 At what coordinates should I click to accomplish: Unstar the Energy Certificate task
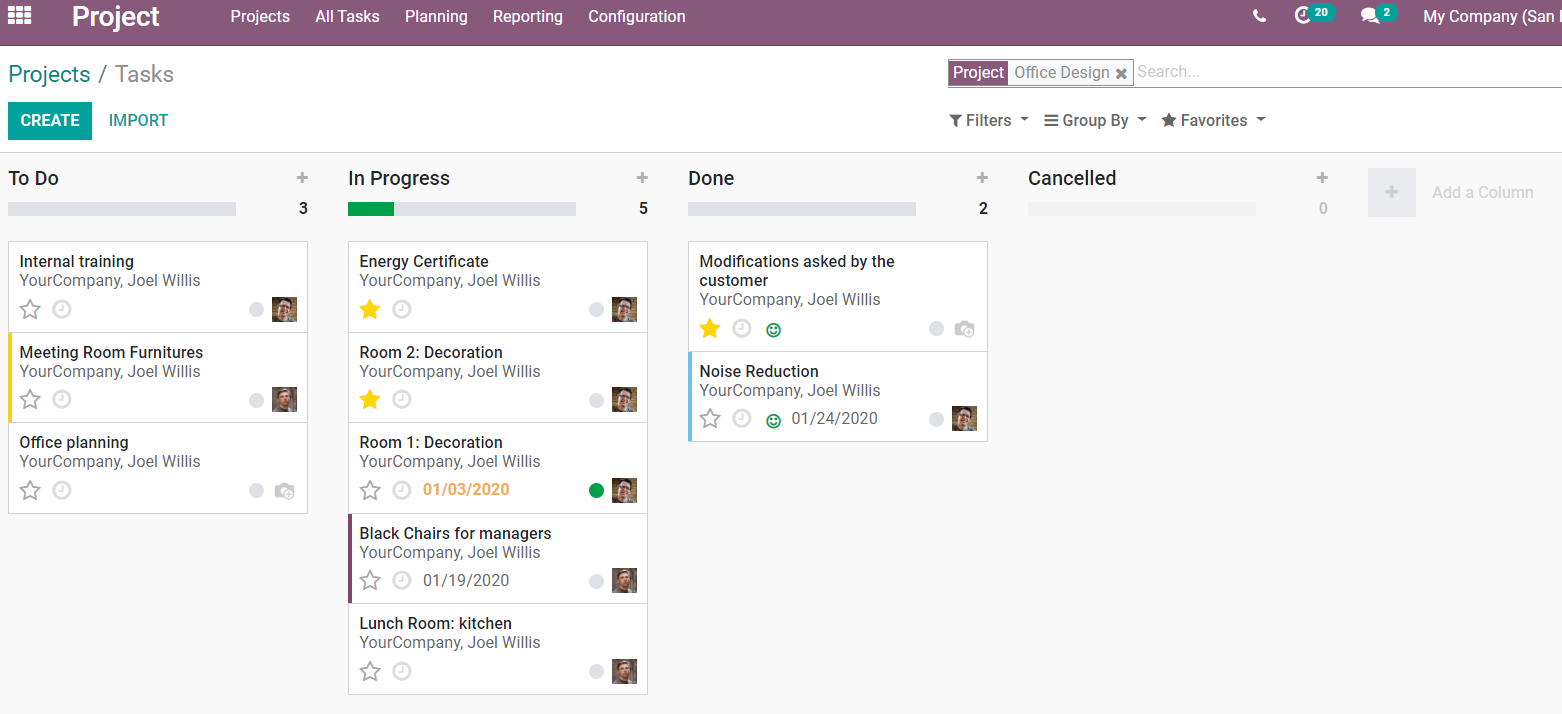point(370,309)
